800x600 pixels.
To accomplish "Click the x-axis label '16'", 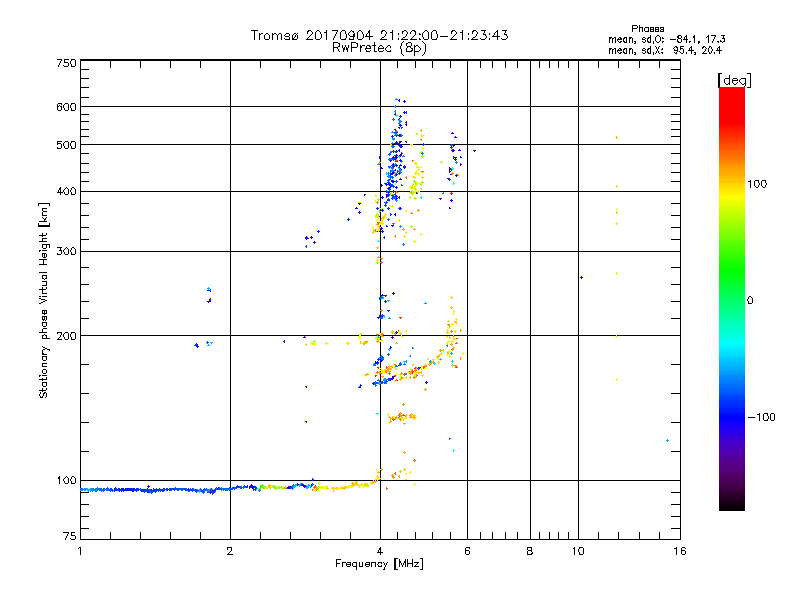I will click(680, 551).
